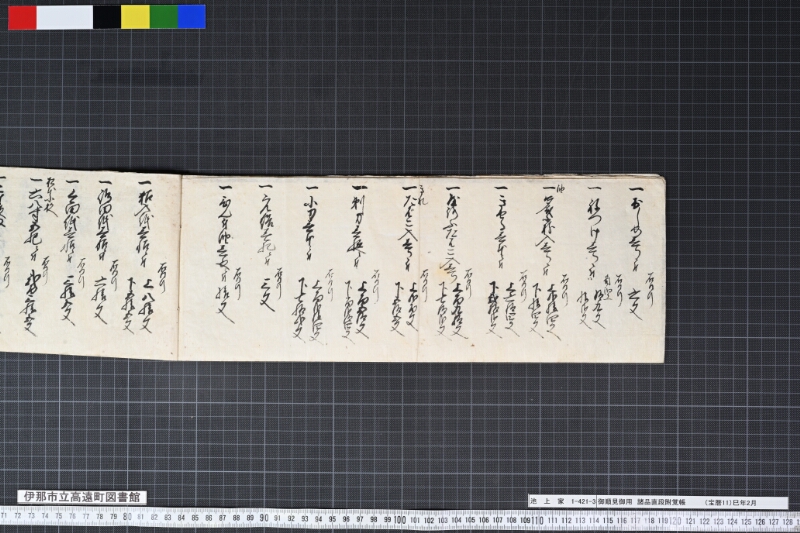Viewport: 800px width, 533px height.
Task: Click the (宝暦11)巳年2月 date text
Action: [x=731, y=502]
